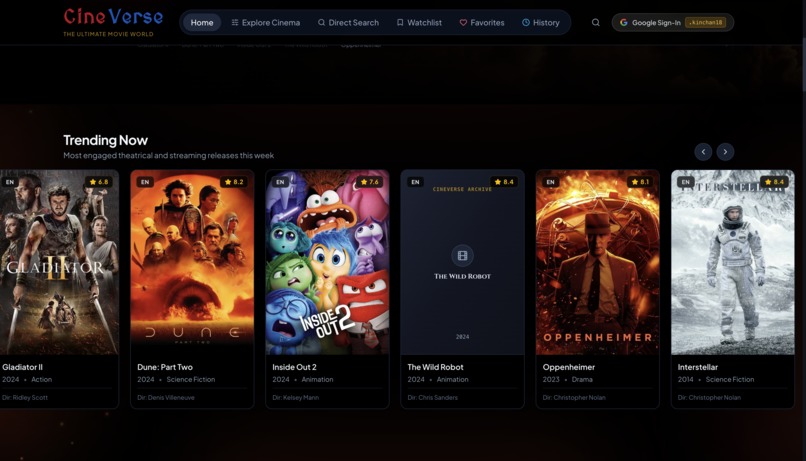This screenshot has width=806, height=461.
Task: Click EN badge on Interstellar poster
Action: click(x=686, y=182)
